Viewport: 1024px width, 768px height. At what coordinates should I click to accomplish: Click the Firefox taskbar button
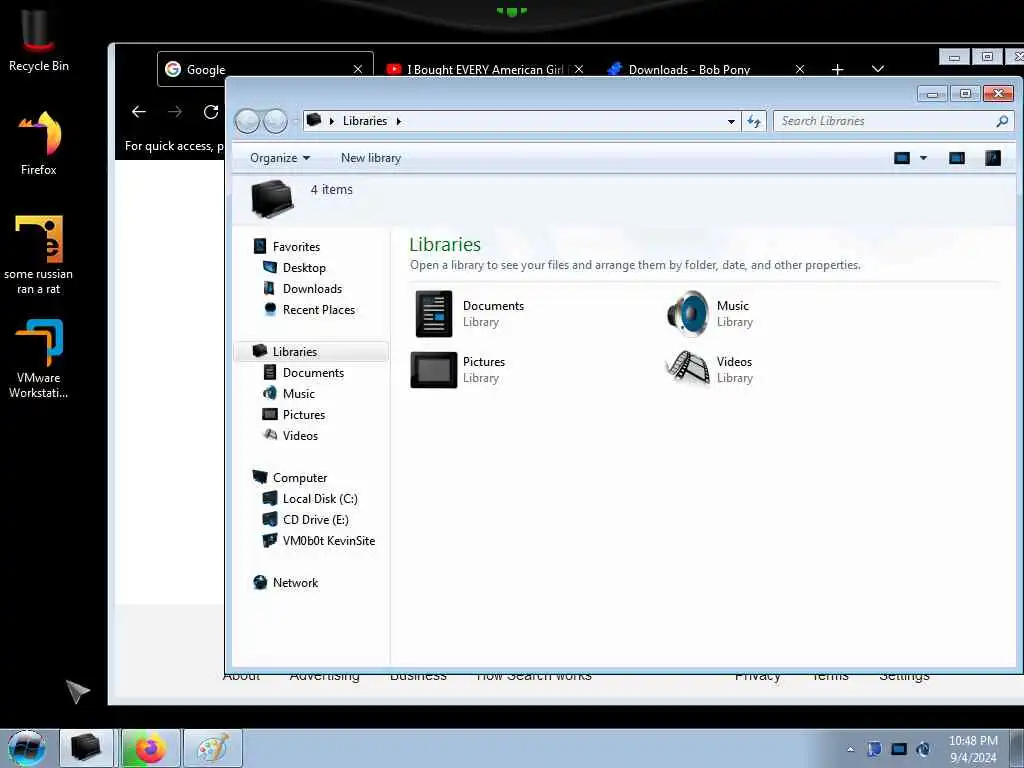click(150, 748)
